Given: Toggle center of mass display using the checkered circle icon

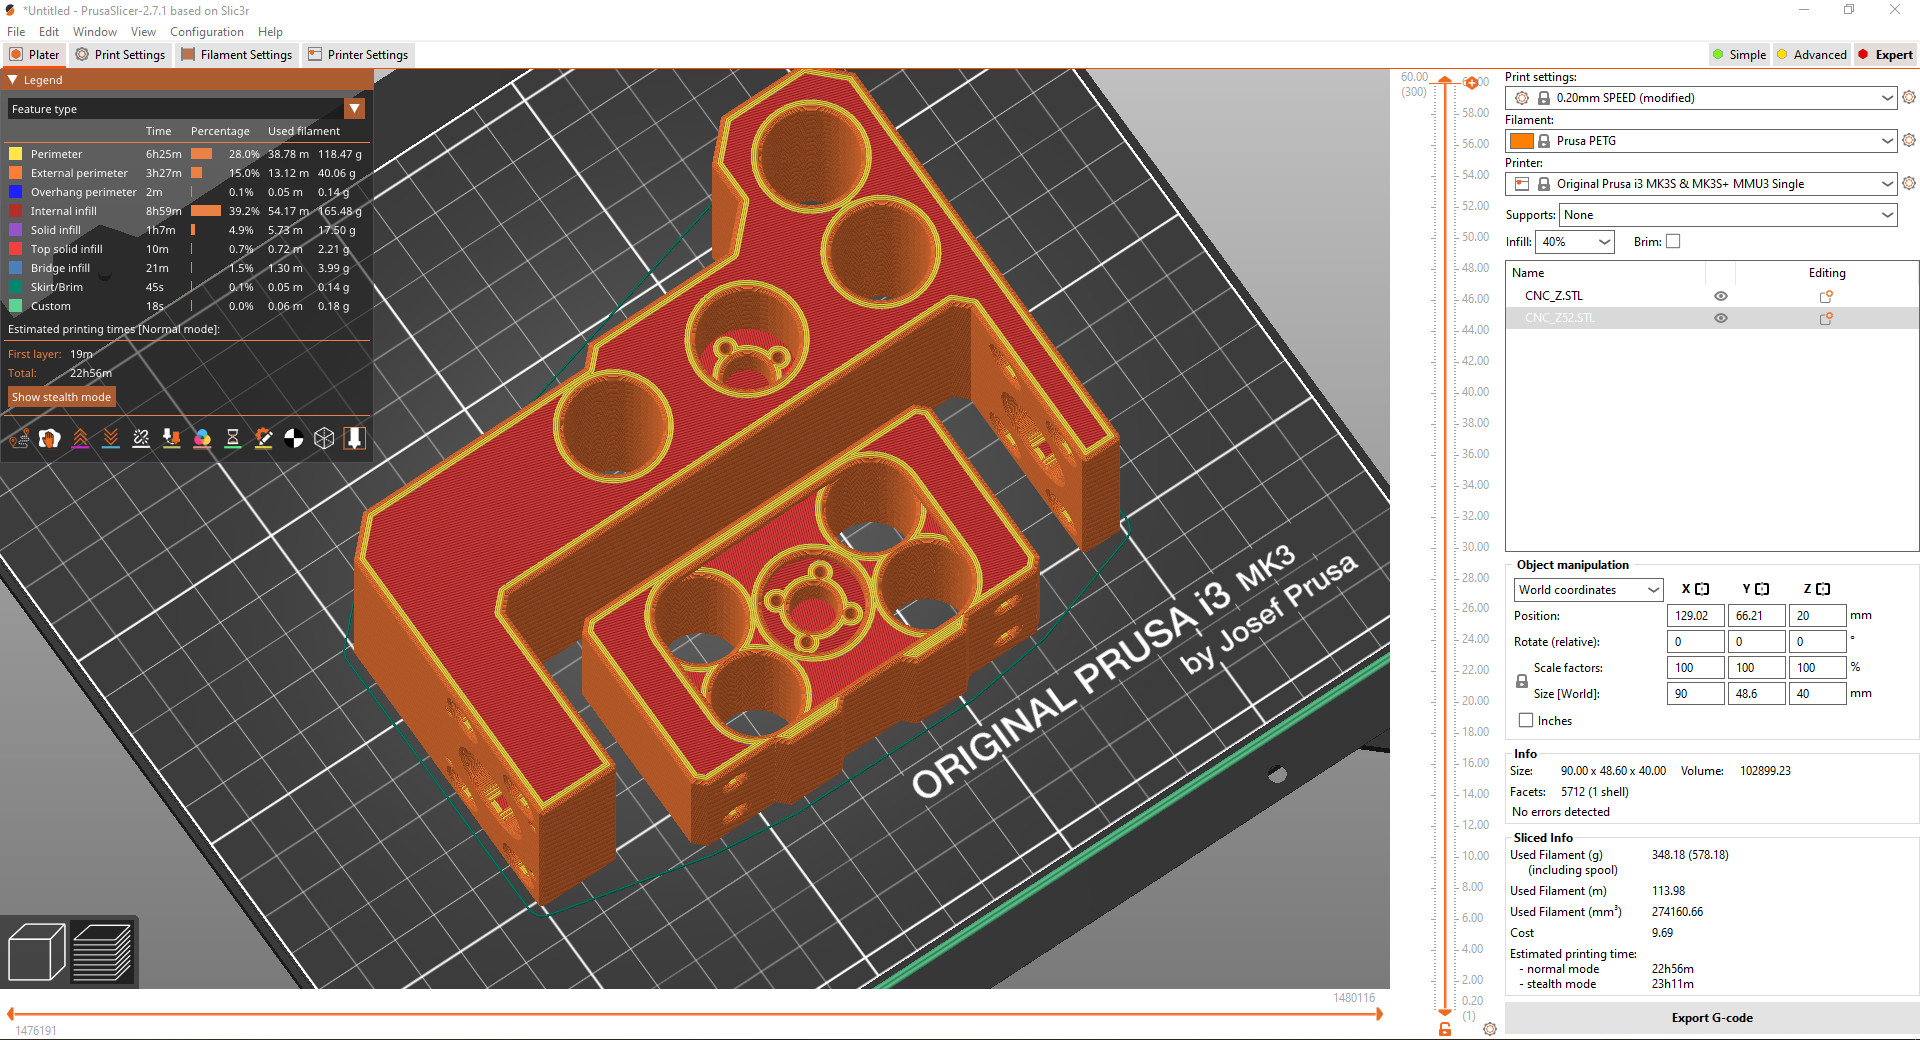Looking at the screenshot, I should click(x=294, y=438).
